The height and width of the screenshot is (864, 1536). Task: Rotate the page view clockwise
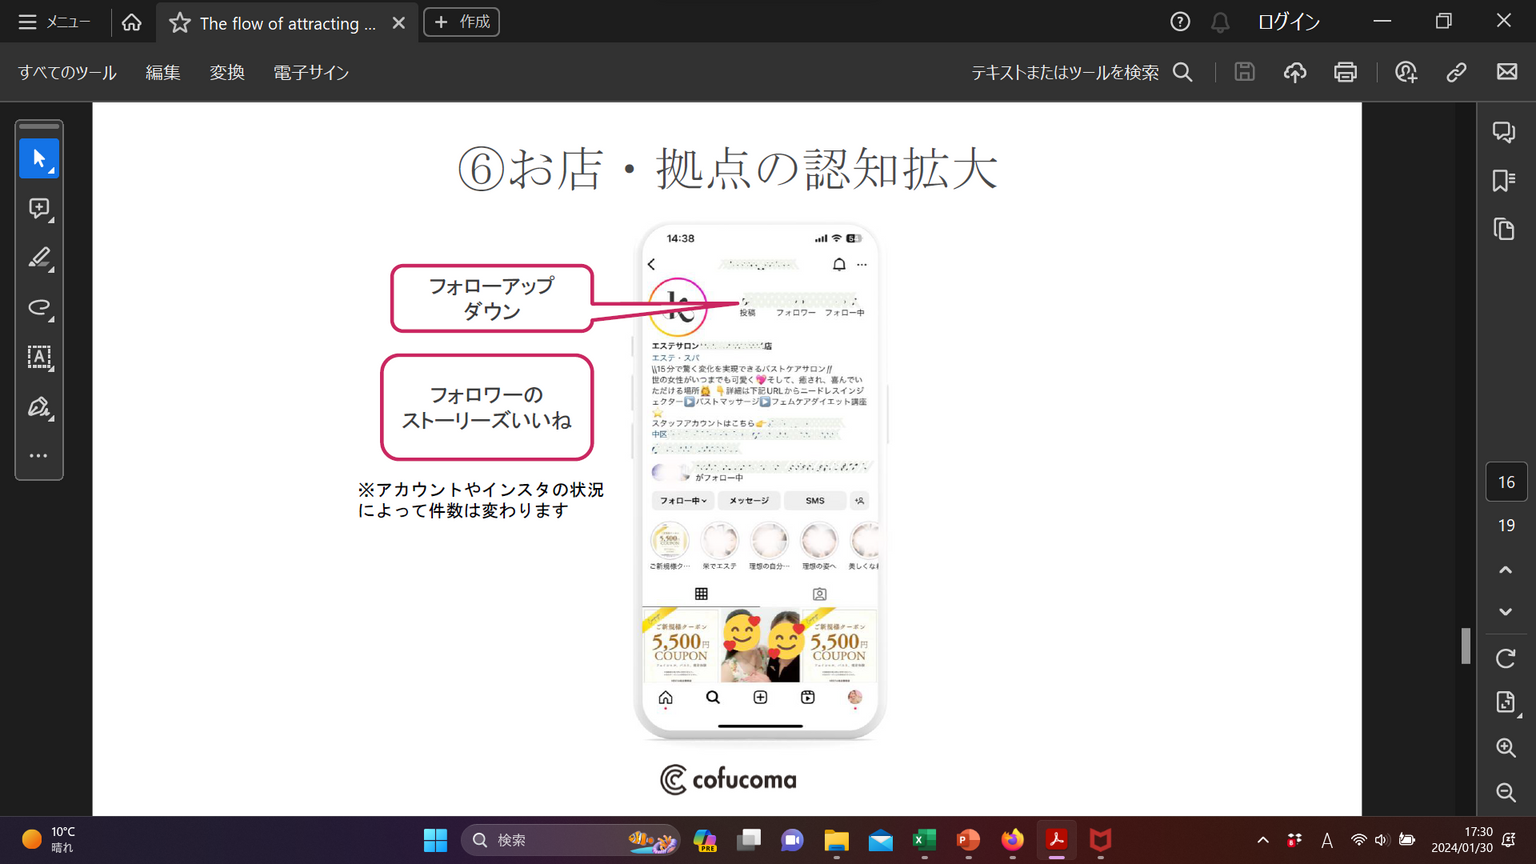(1505, 658)
